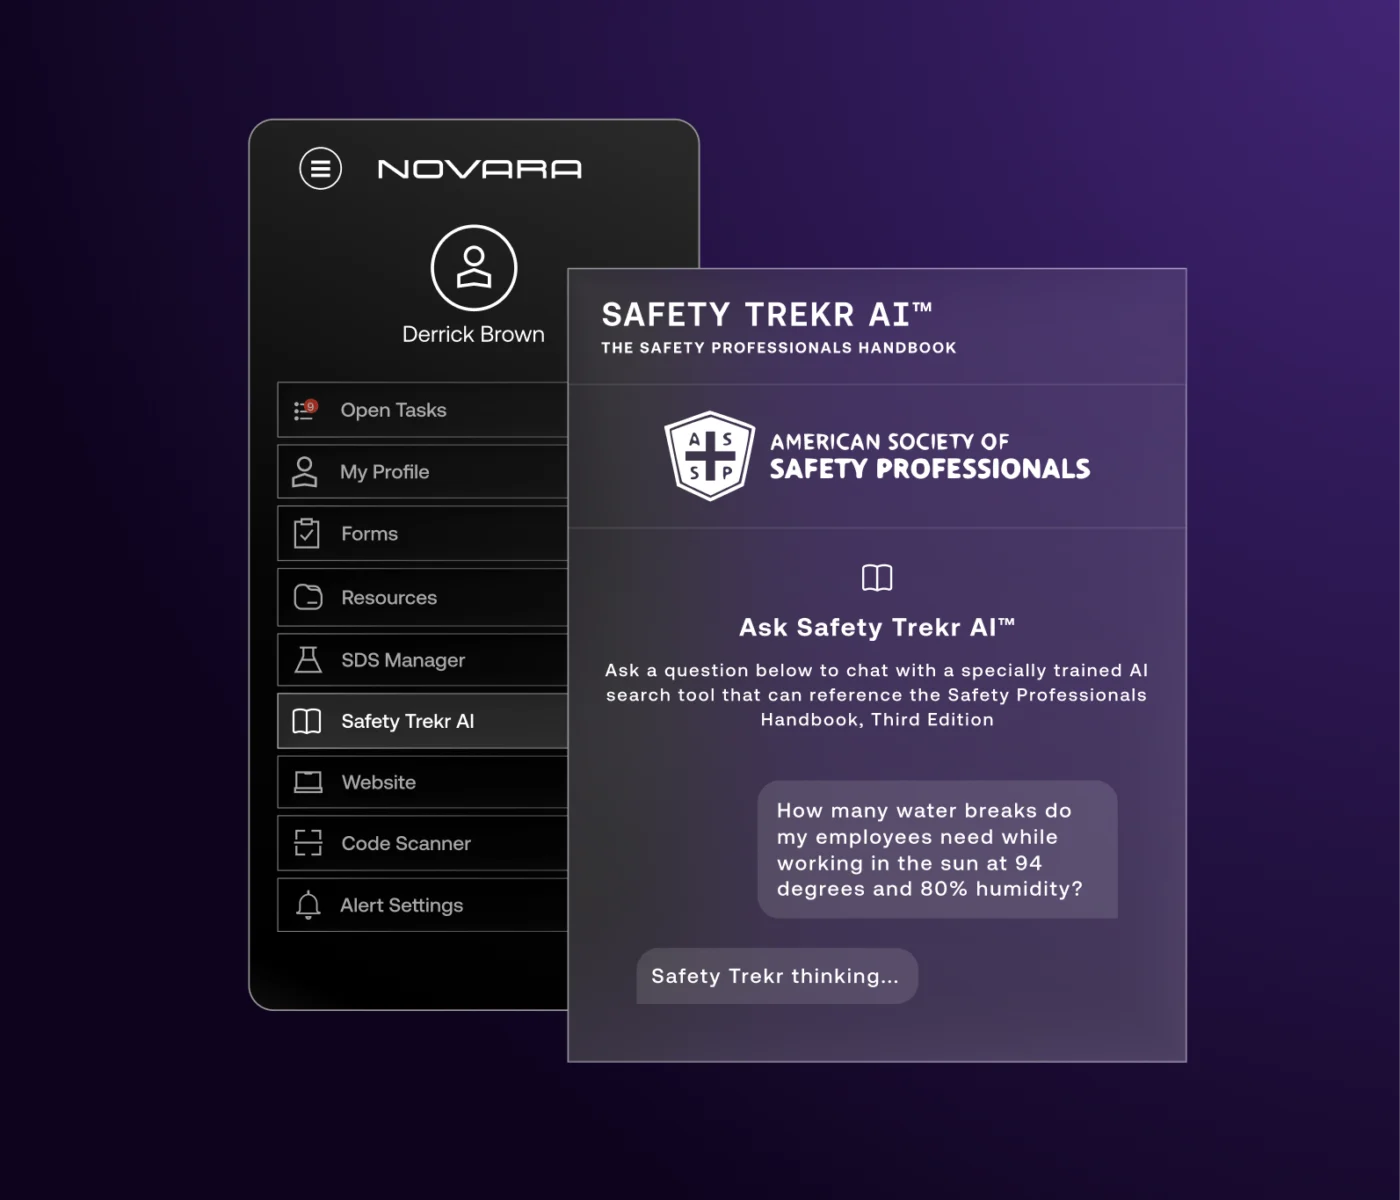Click the Resources folder icon
This screenshot has height=1200, width=1400.
[x=308, y=597]
